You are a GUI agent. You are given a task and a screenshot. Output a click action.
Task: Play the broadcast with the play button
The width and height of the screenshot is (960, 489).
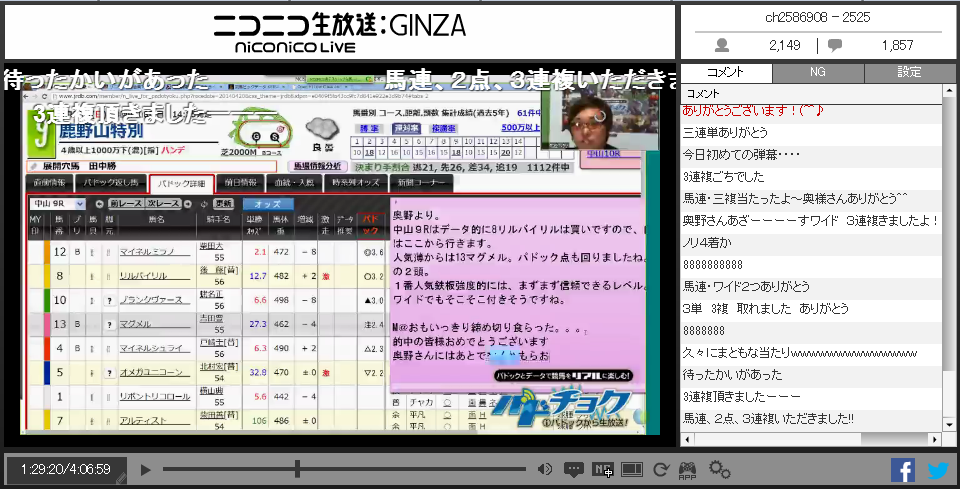pos(146,470)
